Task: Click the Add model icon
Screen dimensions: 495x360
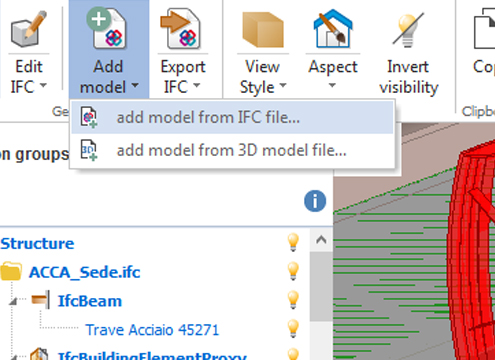Action: point(106,29)
